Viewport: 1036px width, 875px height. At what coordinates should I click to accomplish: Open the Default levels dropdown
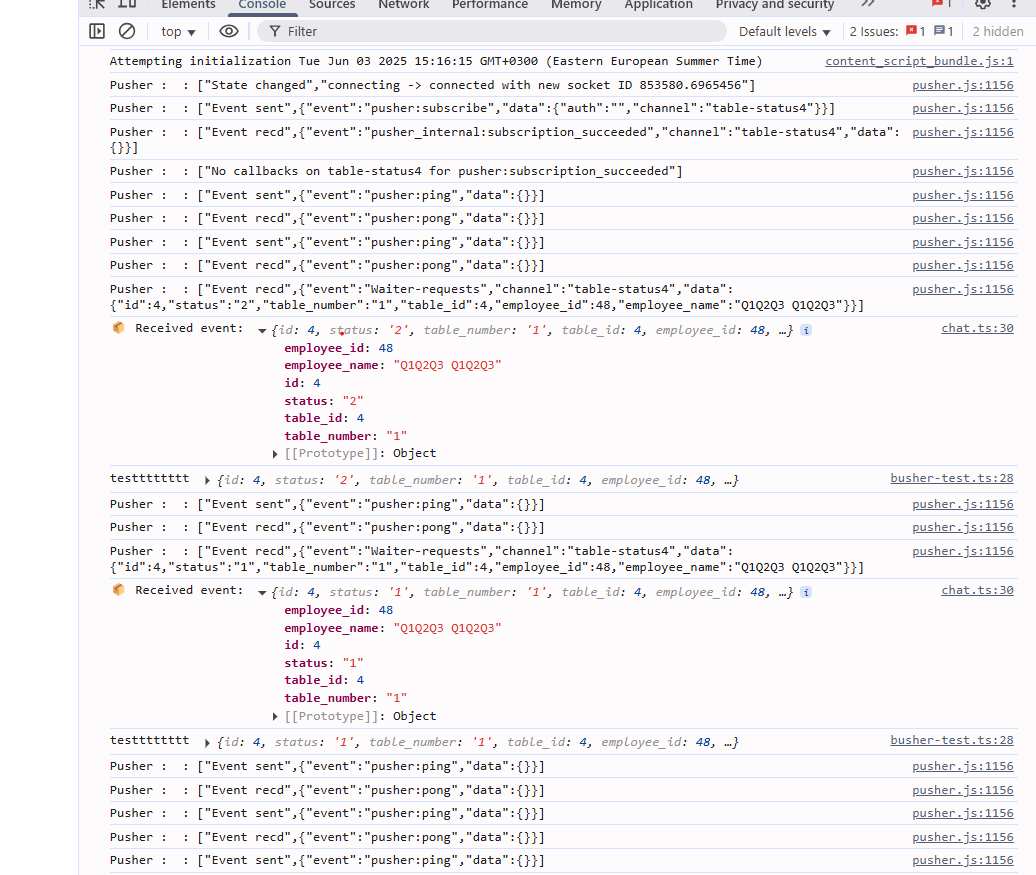pos(785,32)
